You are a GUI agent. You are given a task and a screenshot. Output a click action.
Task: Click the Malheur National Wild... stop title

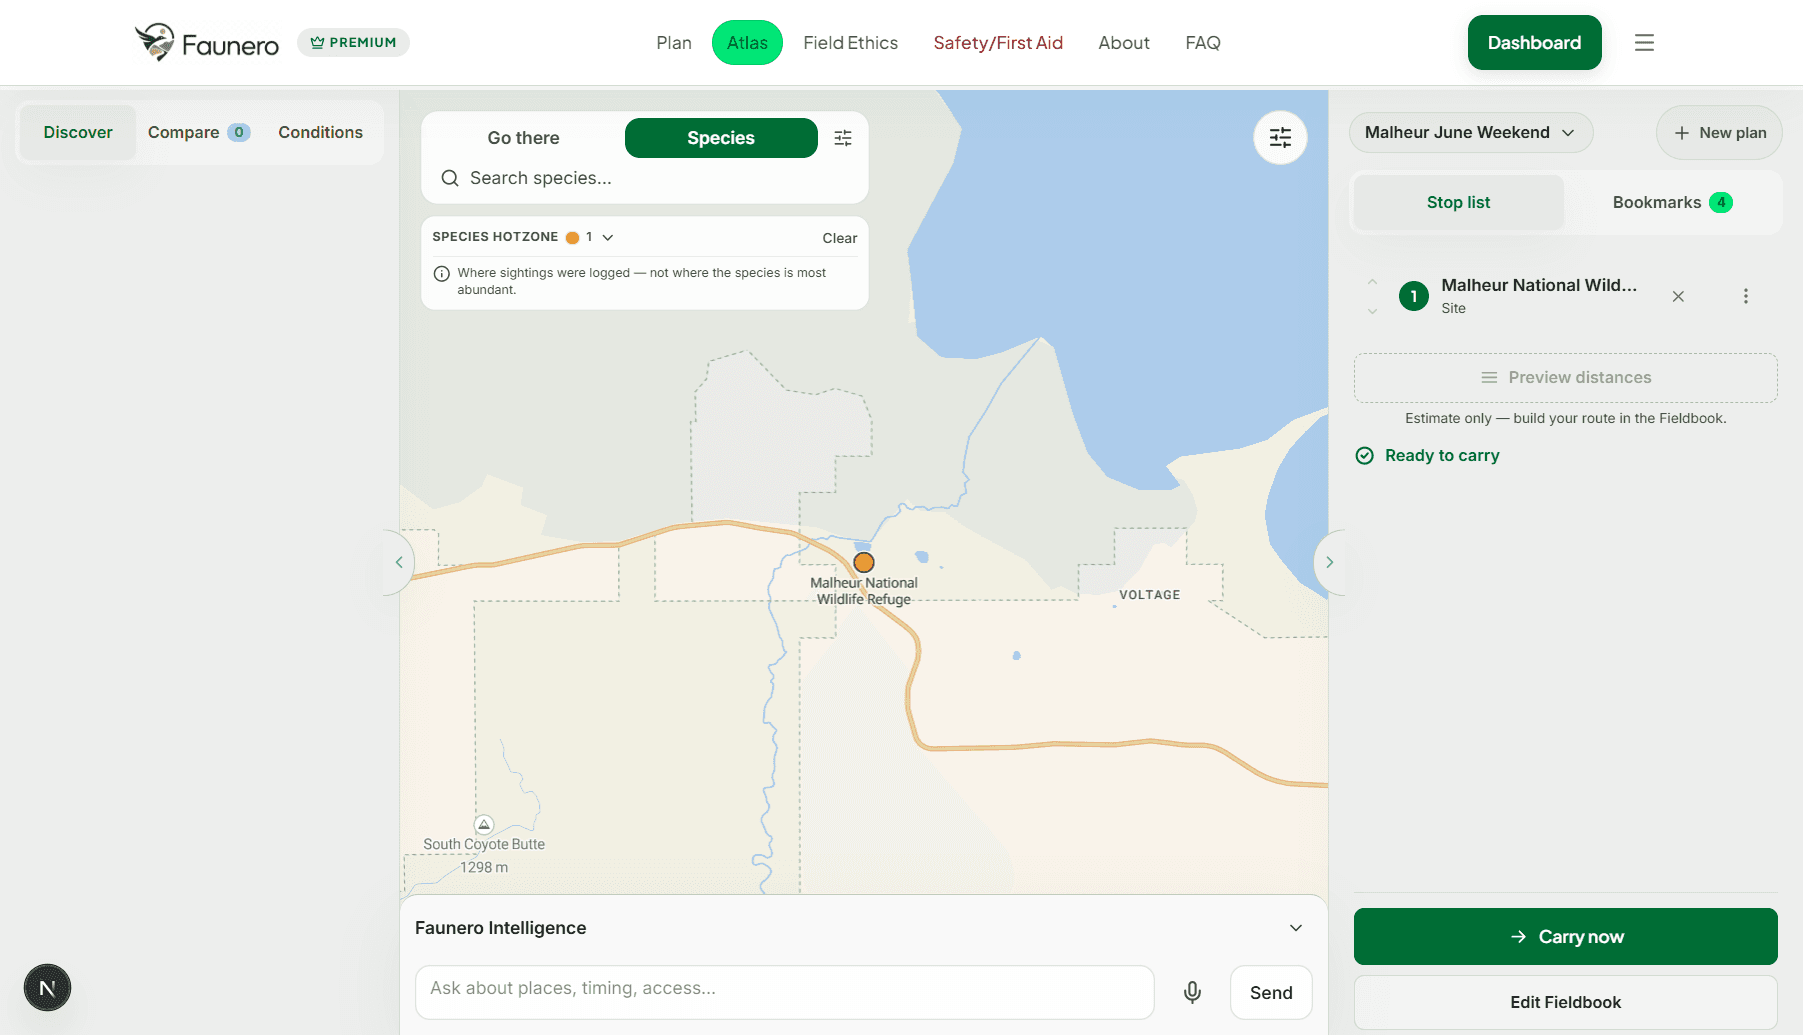[1539, 285]
